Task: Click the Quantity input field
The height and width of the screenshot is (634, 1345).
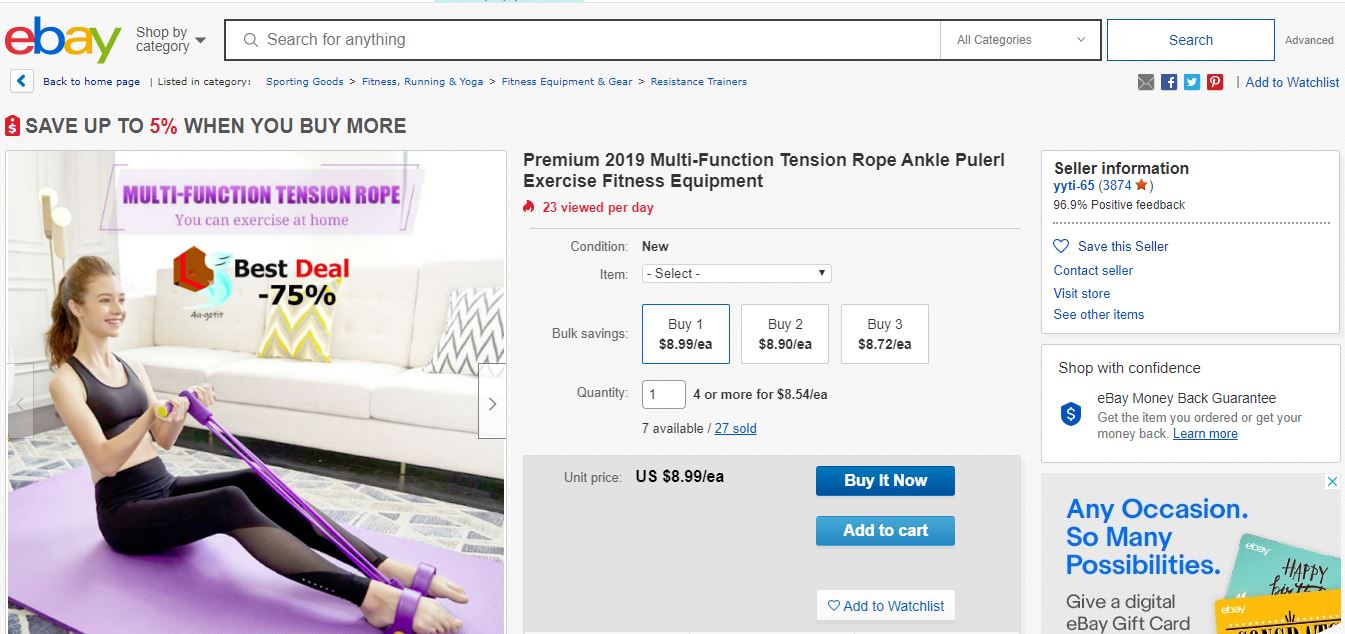Action: click(x=663, y=394)
